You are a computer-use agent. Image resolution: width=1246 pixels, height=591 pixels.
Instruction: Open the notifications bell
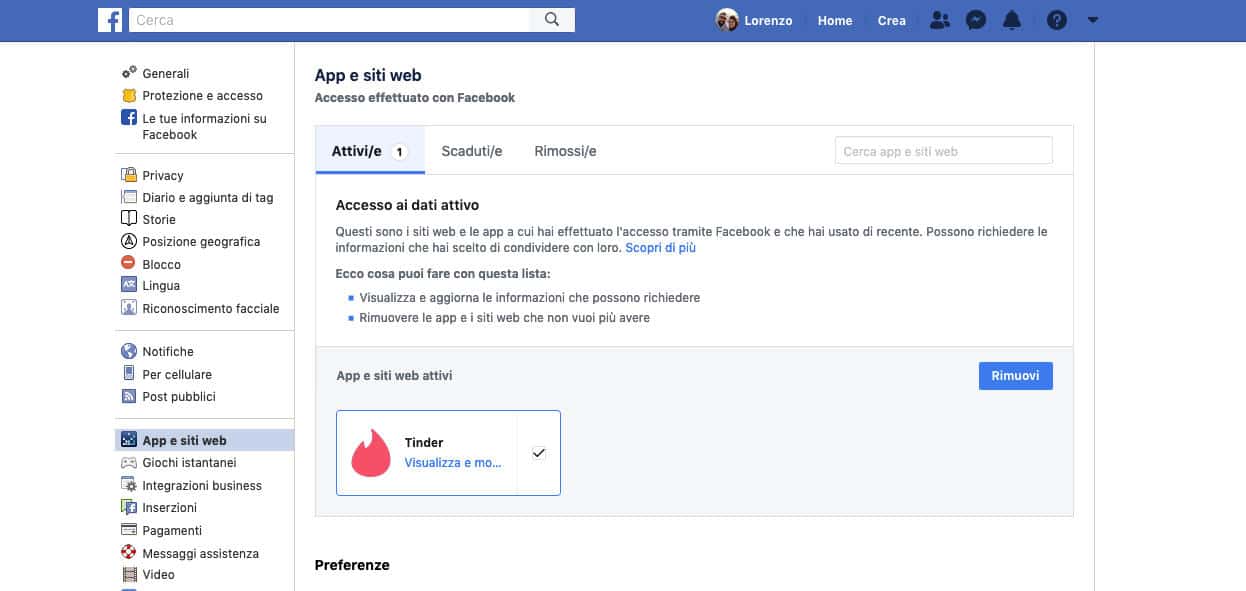pos(1013,20)
